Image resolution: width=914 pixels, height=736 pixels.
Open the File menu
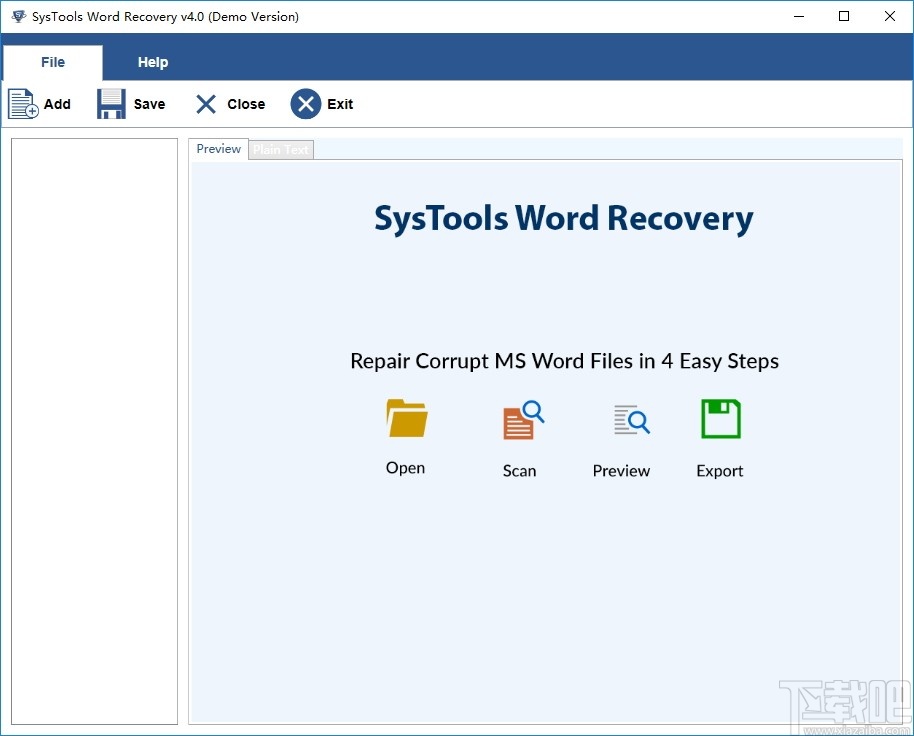pos(52,61)
